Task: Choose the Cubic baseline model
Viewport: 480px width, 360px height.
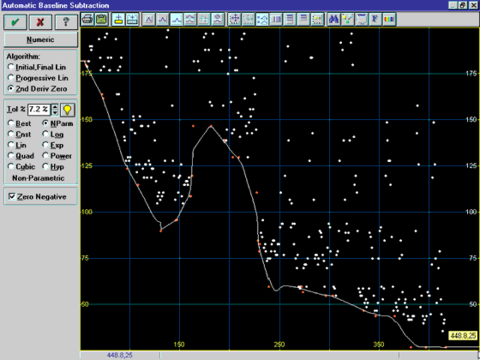Action: tap(21, 167)
